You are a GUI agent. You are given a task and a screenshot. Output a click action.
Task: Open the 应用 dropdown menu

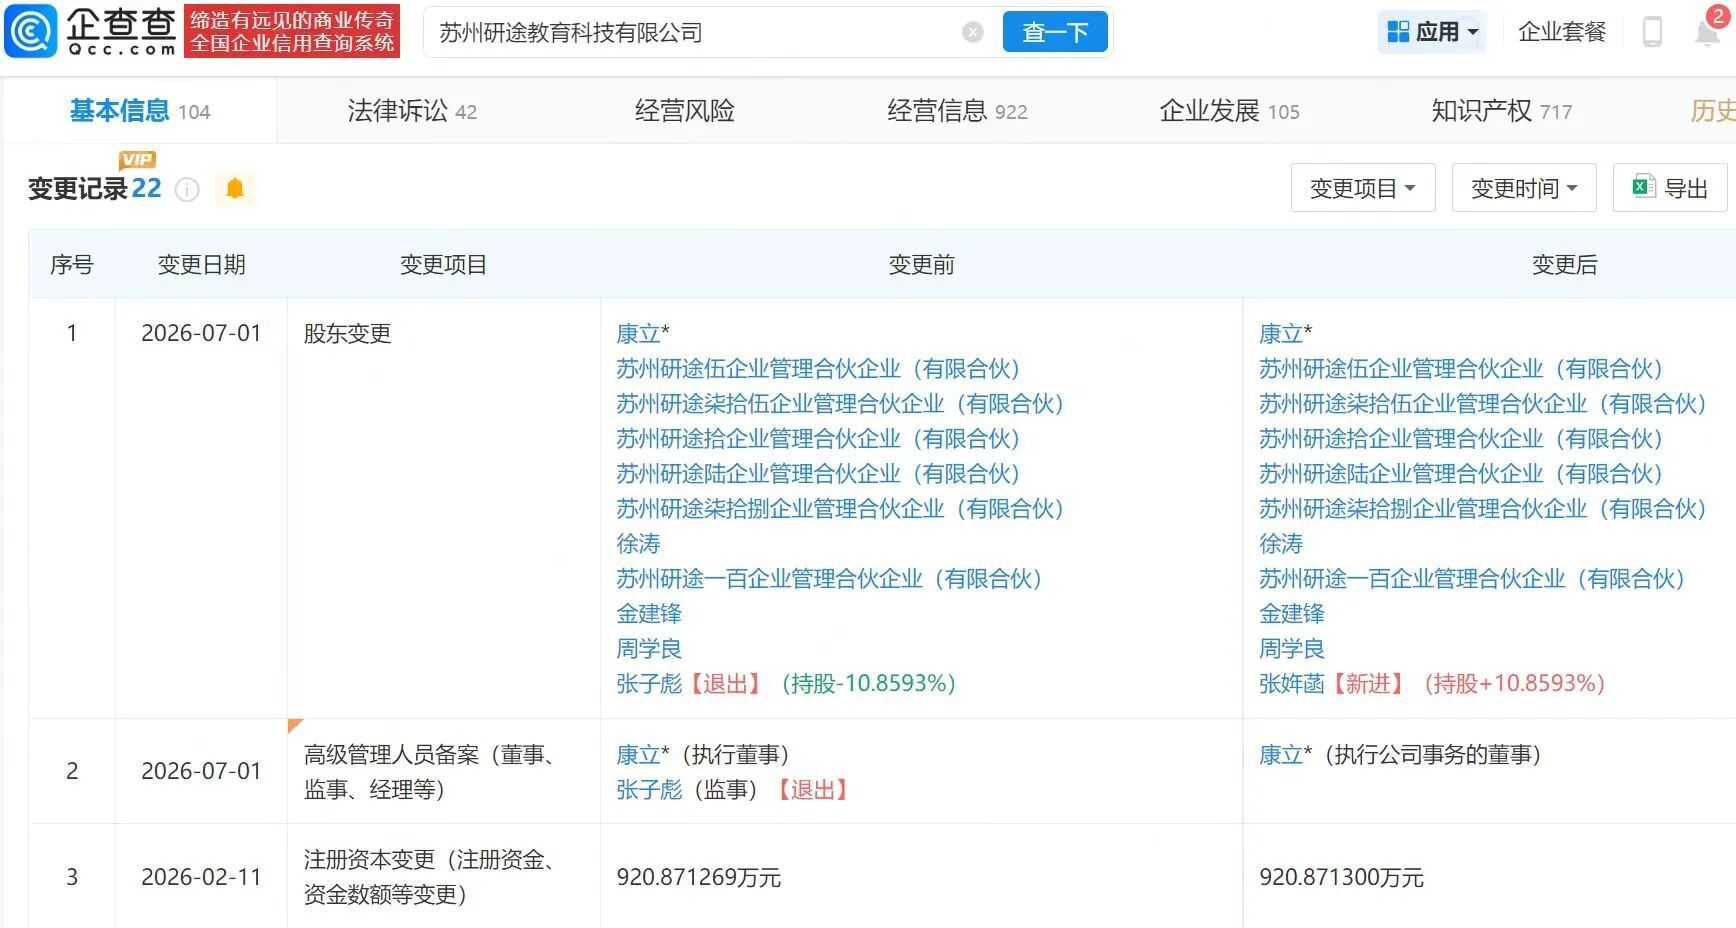pos(1432,32)
